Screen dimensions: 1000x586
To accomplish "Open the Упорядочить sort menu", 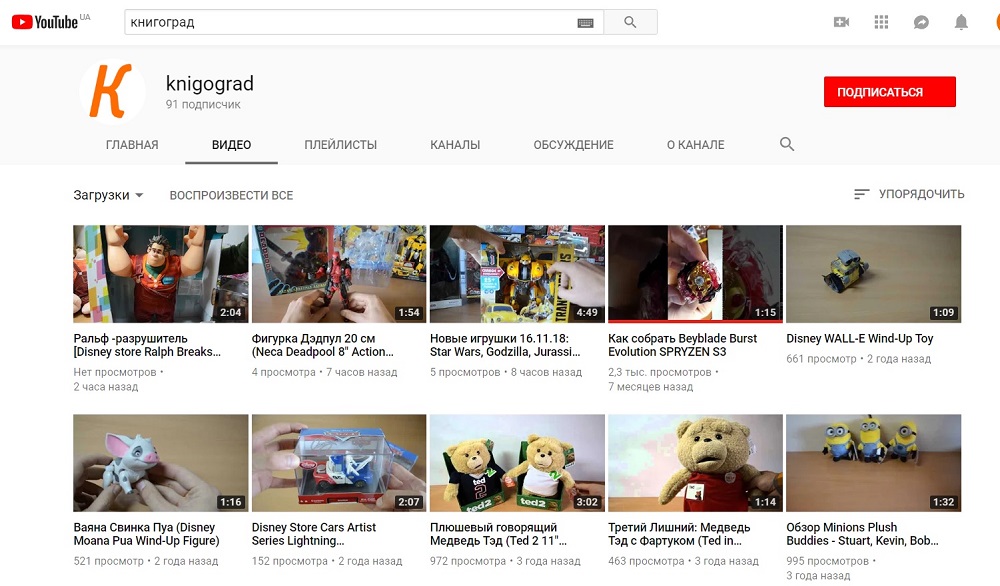I will pos(909,194).
